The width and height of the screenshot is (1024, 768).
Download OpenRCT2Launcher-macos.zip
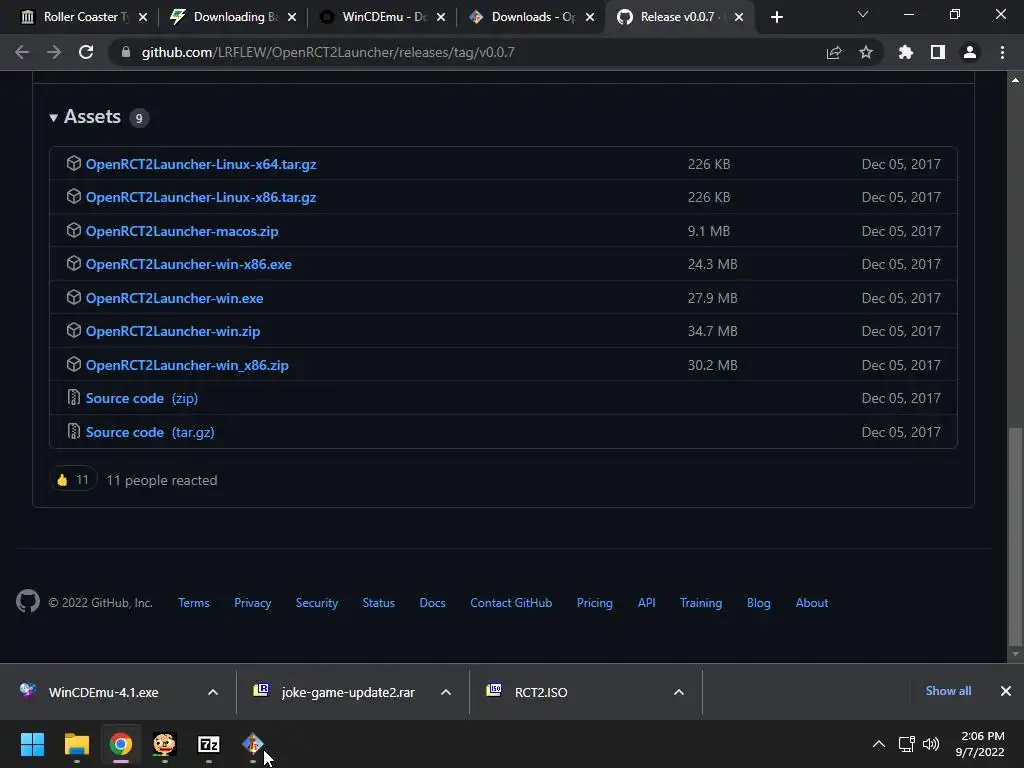182,231
